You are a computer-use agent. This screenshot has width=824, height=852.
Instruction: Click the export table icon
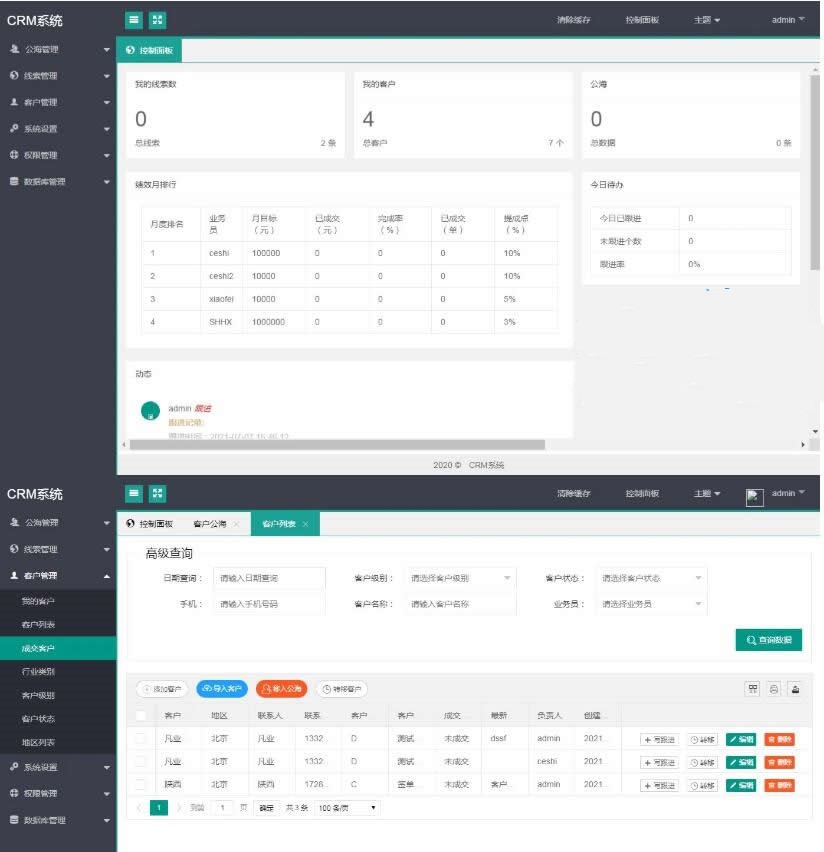(x=795, y=689)
